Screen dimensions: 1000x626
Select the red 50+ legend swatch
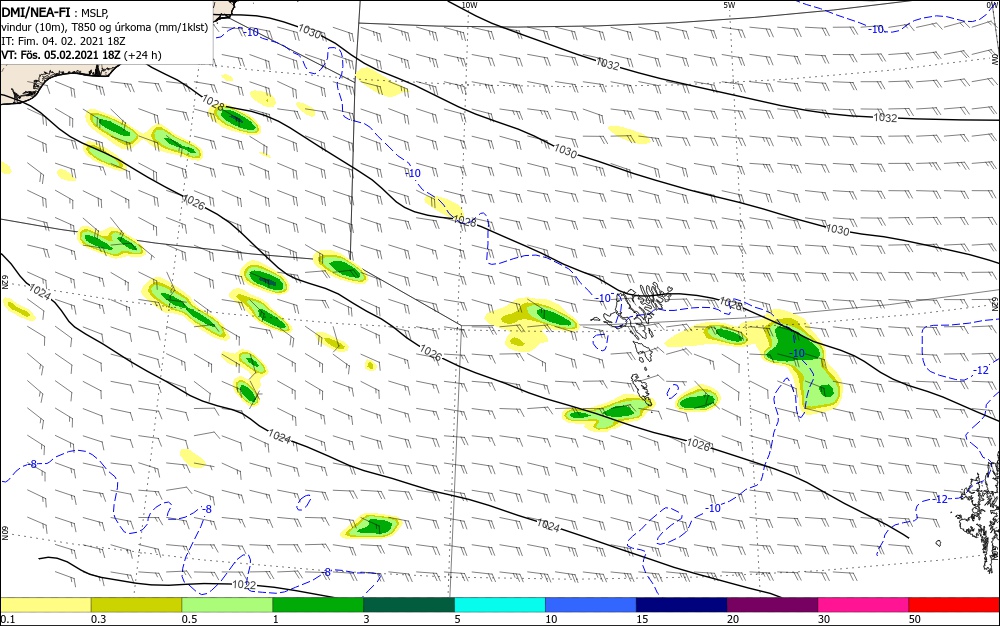(954, 605)
